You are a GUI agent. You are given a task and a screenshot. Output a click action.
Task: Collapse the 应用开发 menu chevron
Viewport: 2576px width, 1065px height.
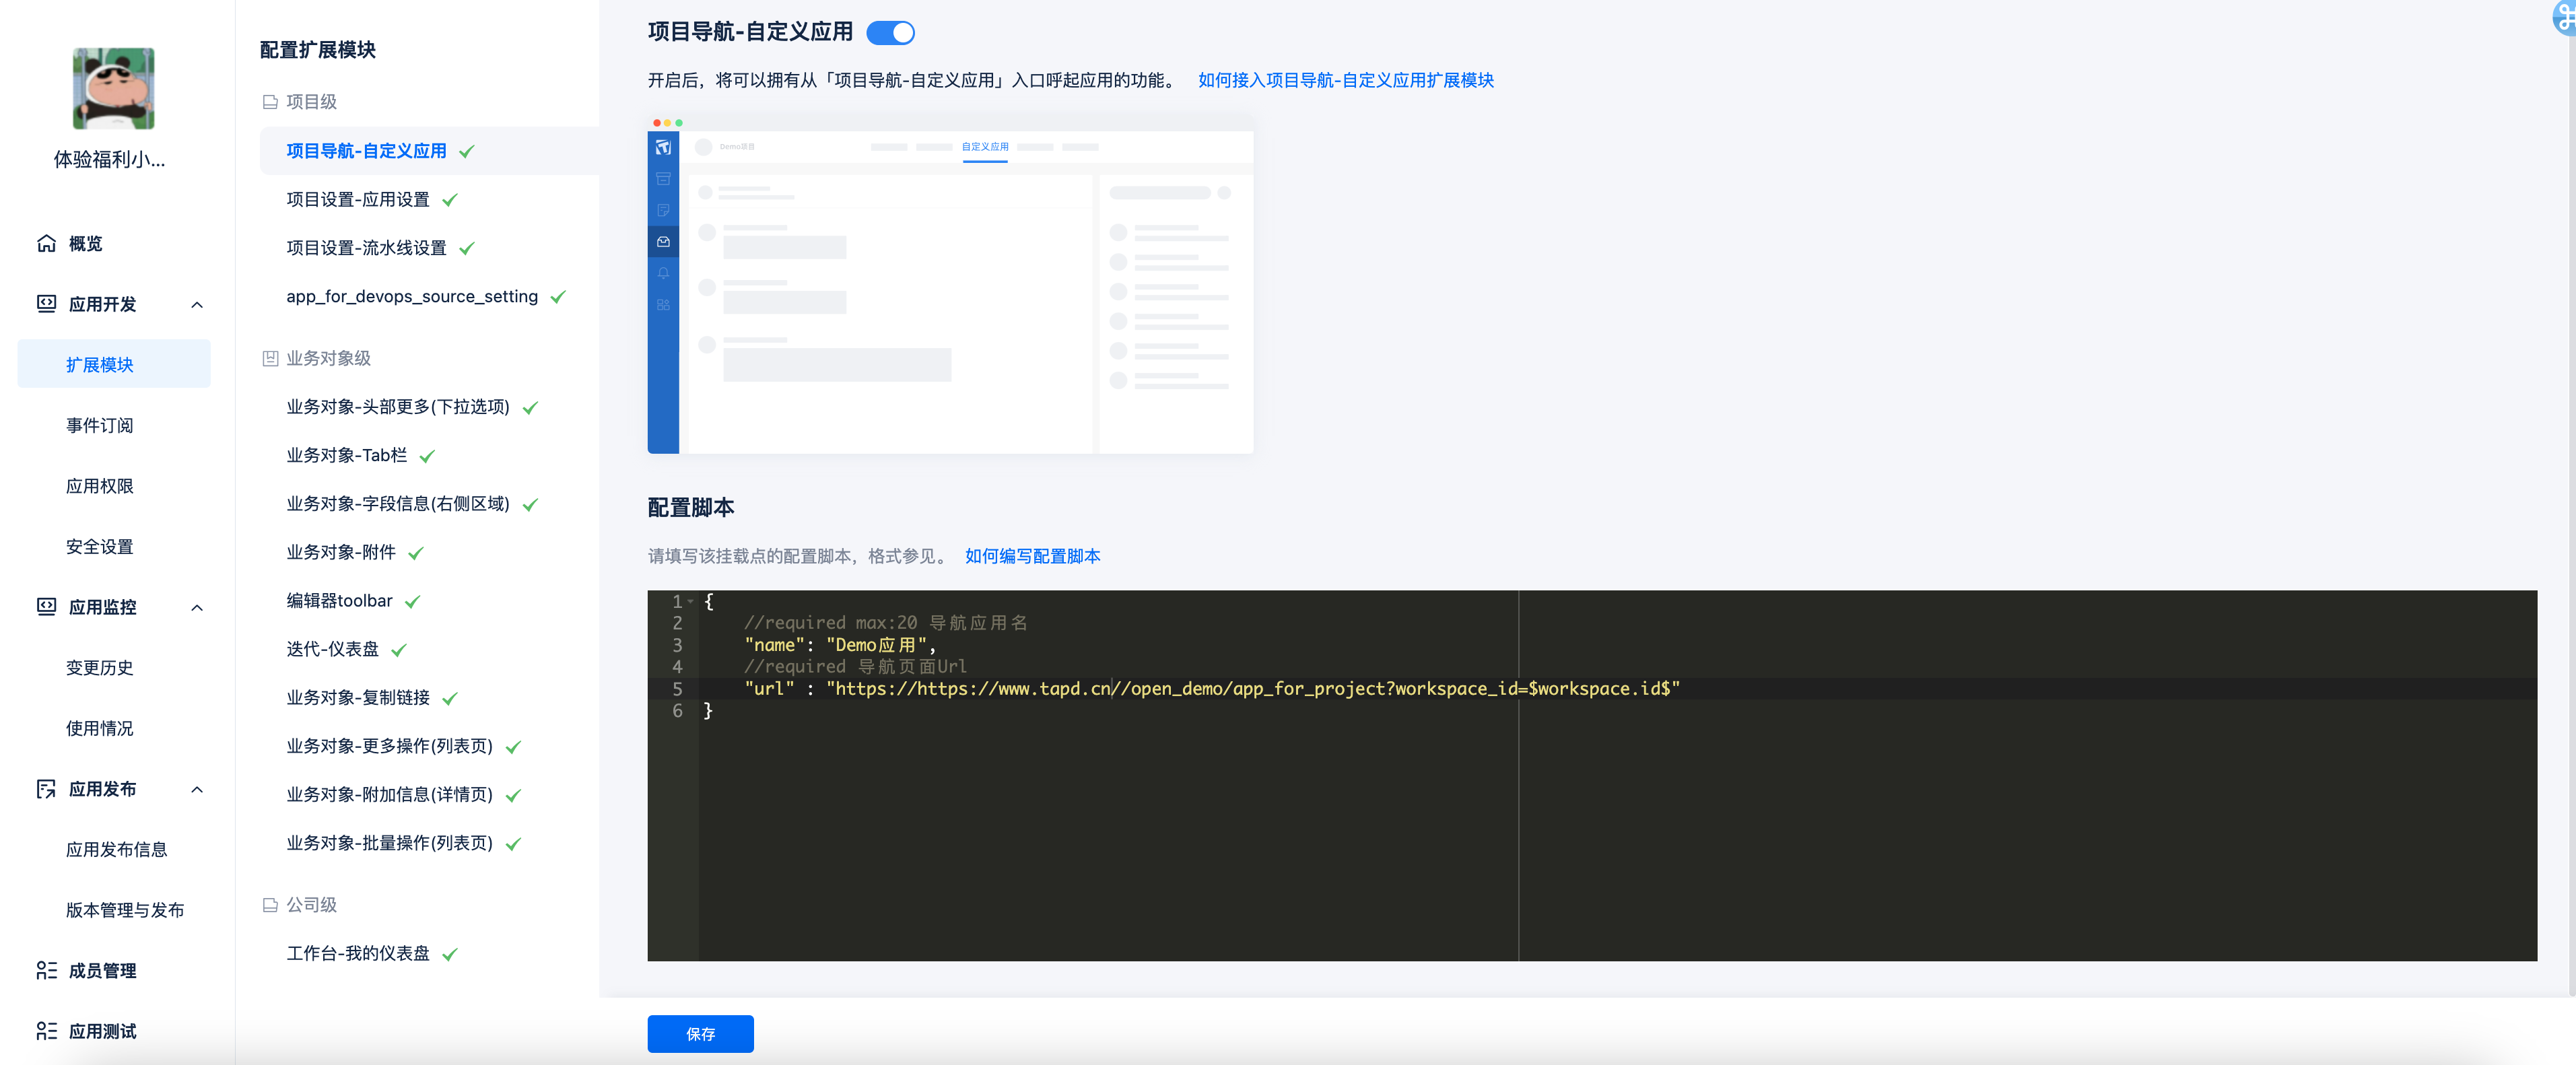(197, 304)
